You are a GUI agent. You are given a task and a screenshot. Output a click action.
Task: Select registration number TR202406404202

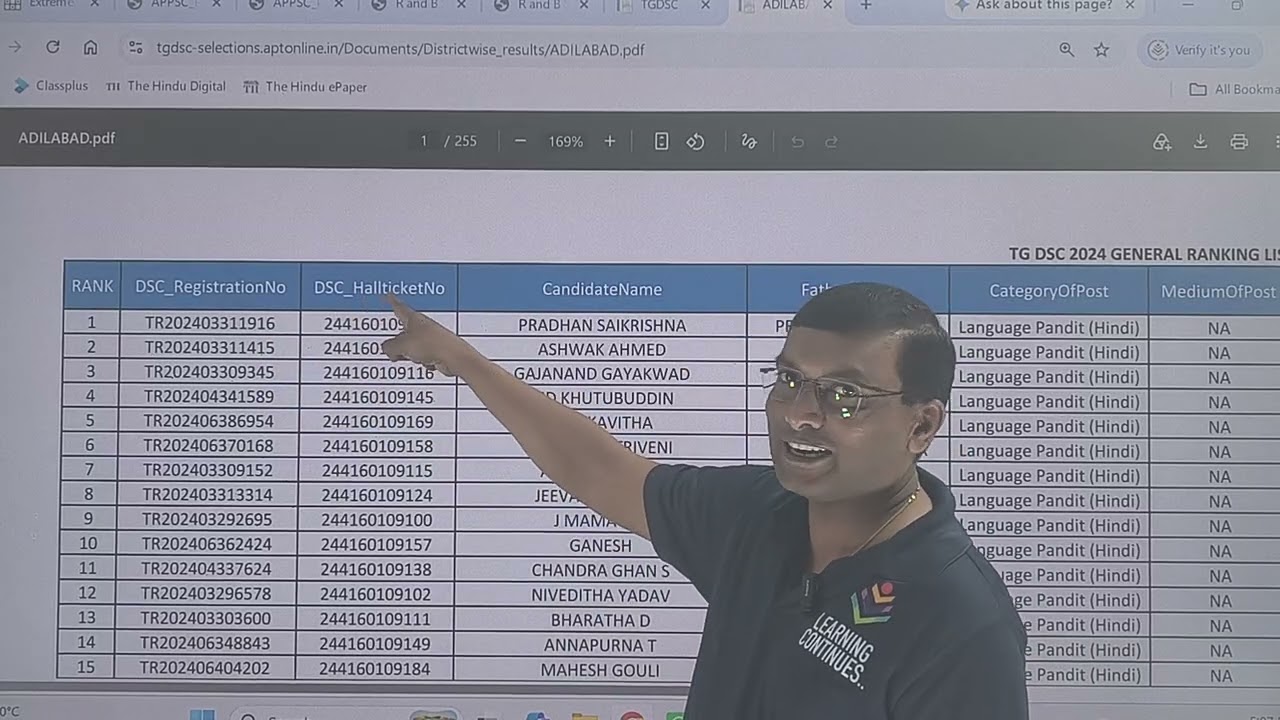(205, 668)
